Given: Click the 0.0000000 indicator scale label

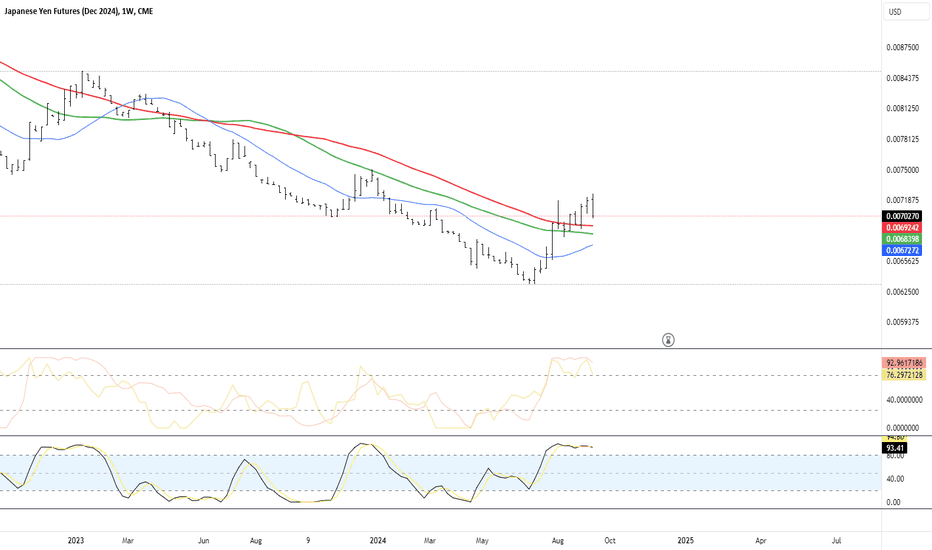Looking at the screenshot, I should click(902, 428).
